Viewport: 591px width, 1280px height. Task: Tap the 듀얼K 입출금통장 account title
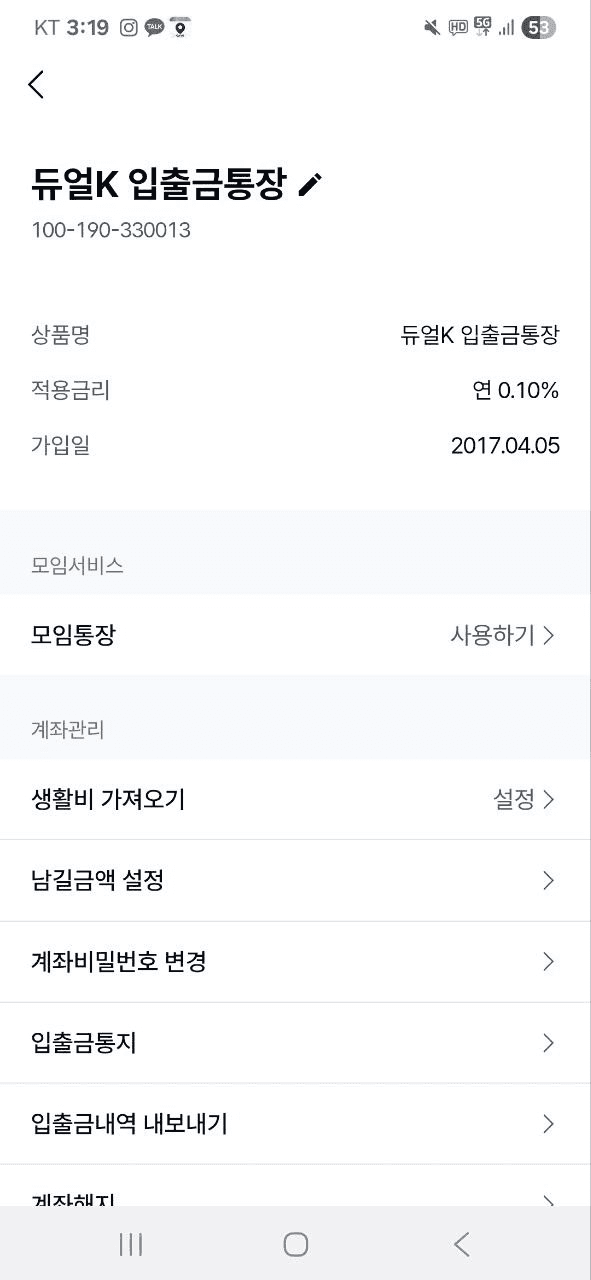pos(159,184)
